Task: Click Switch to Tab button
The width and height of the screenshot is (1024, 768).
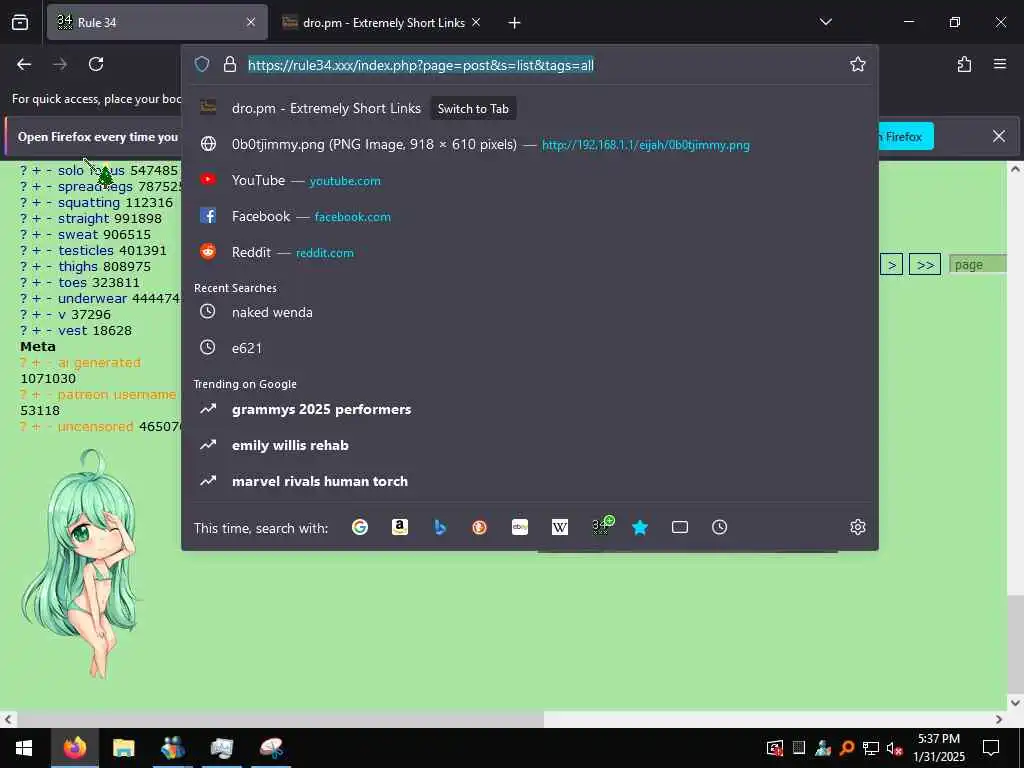Action: click(473, 109)
